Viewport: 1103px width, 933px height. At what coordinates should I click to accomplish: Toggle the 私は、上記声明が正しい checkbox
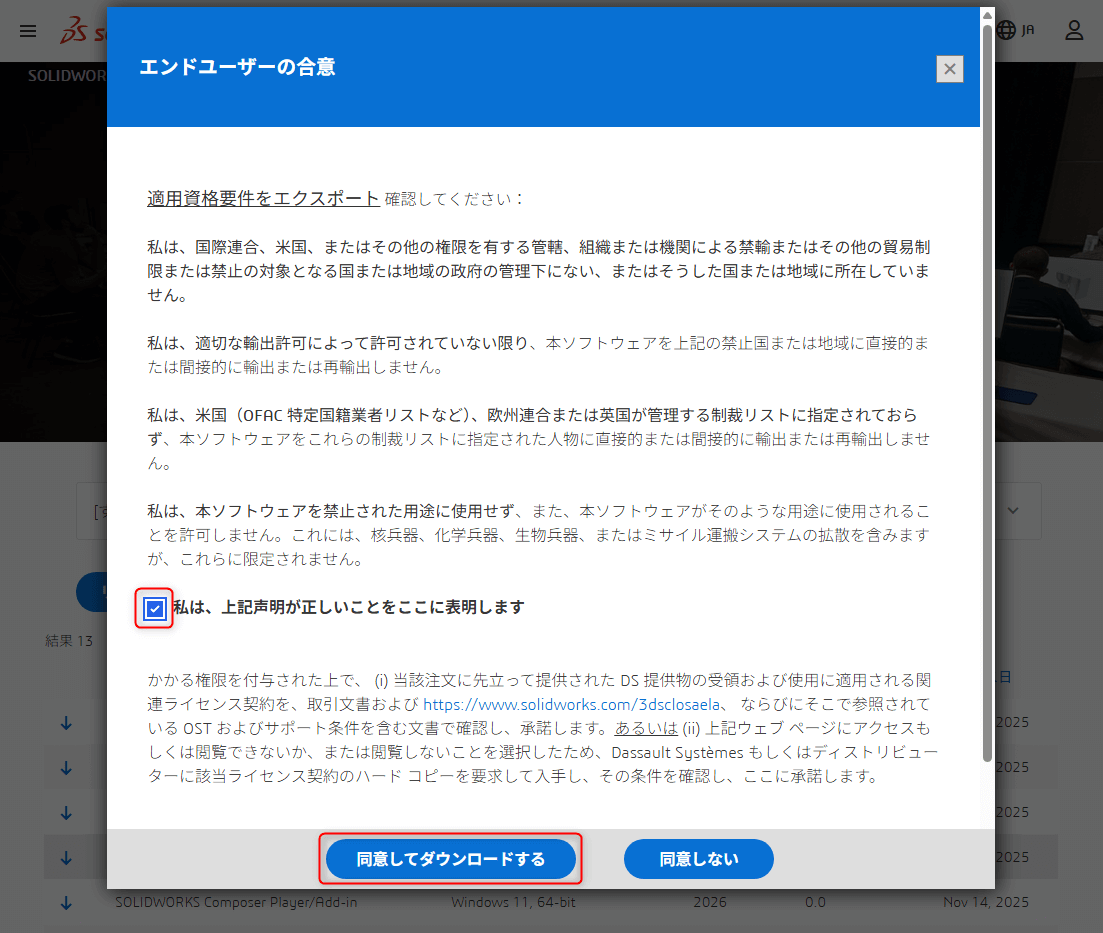point(155,608)
